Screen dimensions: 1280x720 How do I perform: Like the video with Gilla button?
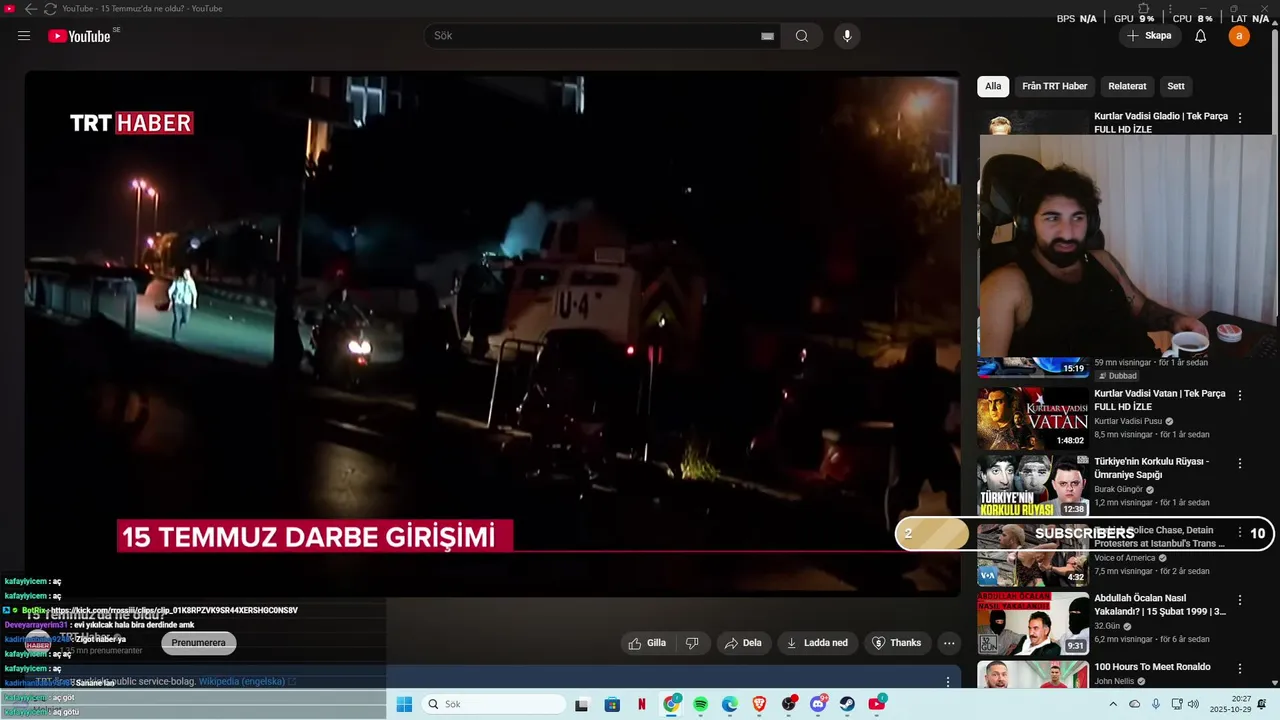(x=647, y=643)
